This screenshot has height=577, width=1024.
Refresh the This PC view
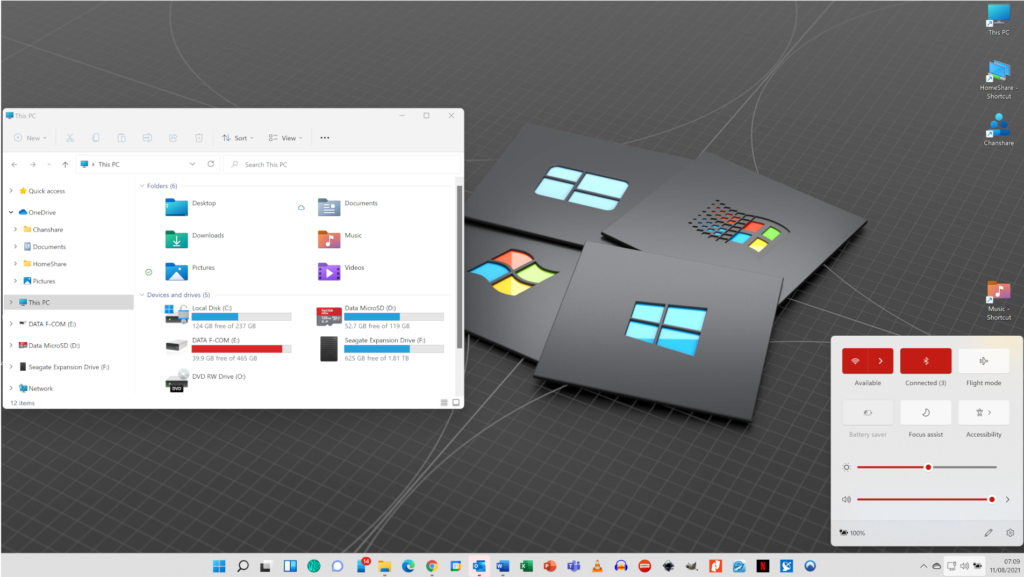click(x=211, y=164)
